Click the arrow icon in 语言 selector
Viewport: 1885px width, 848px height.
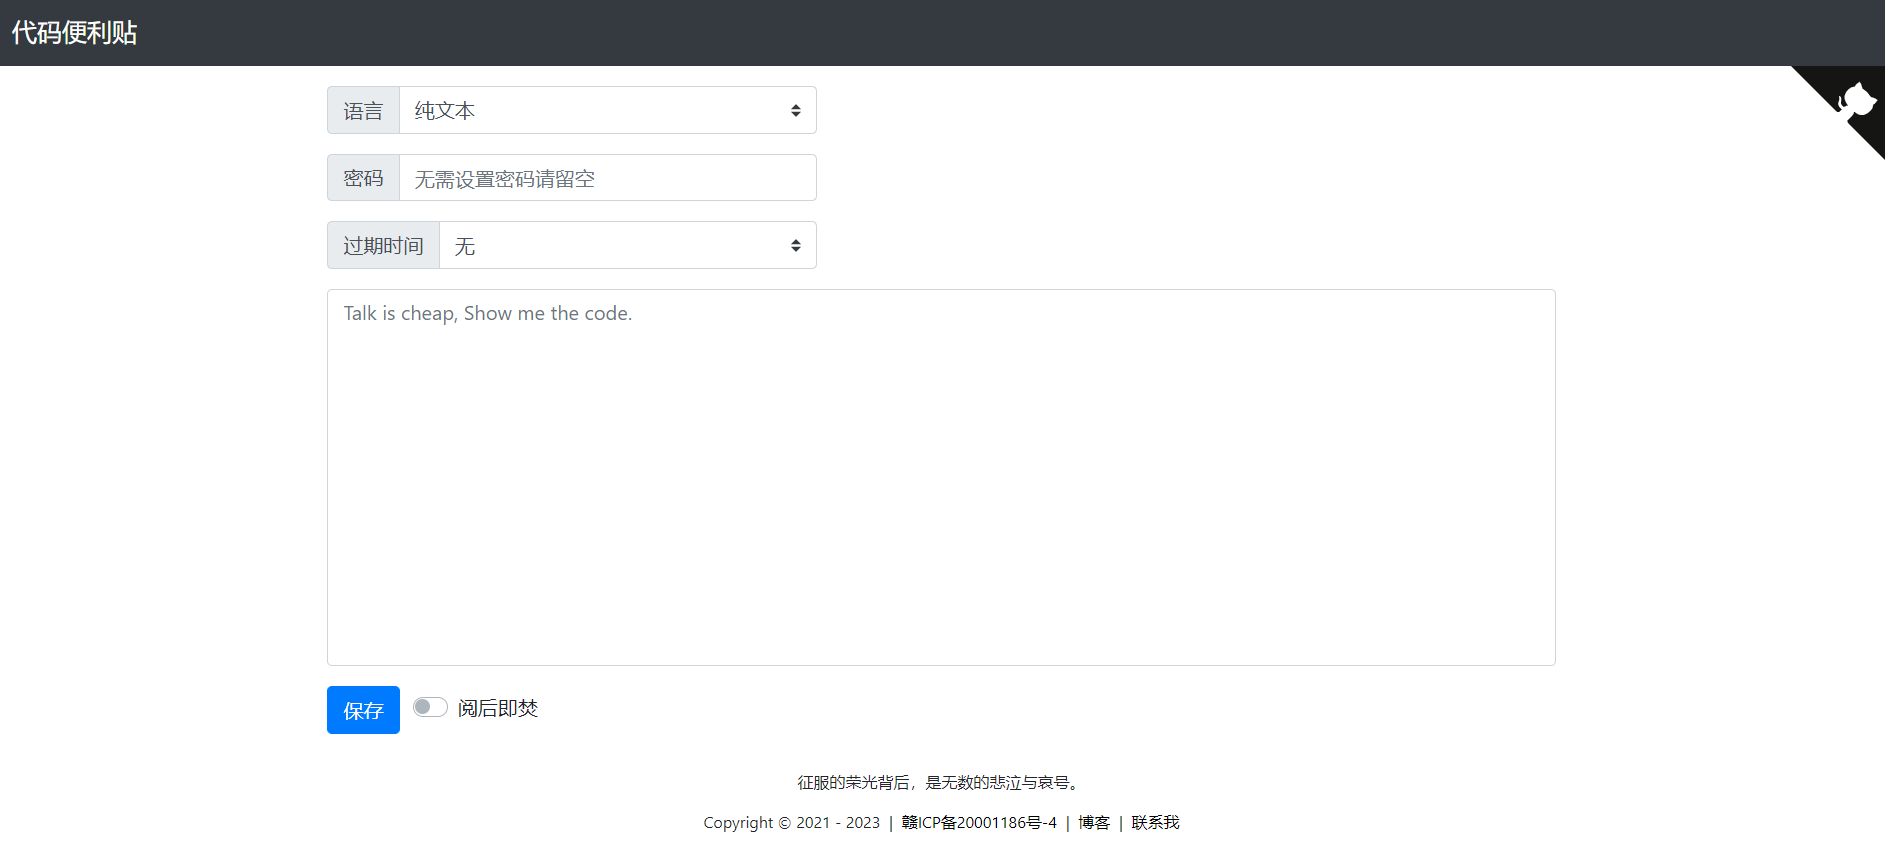tap(795, 111)
